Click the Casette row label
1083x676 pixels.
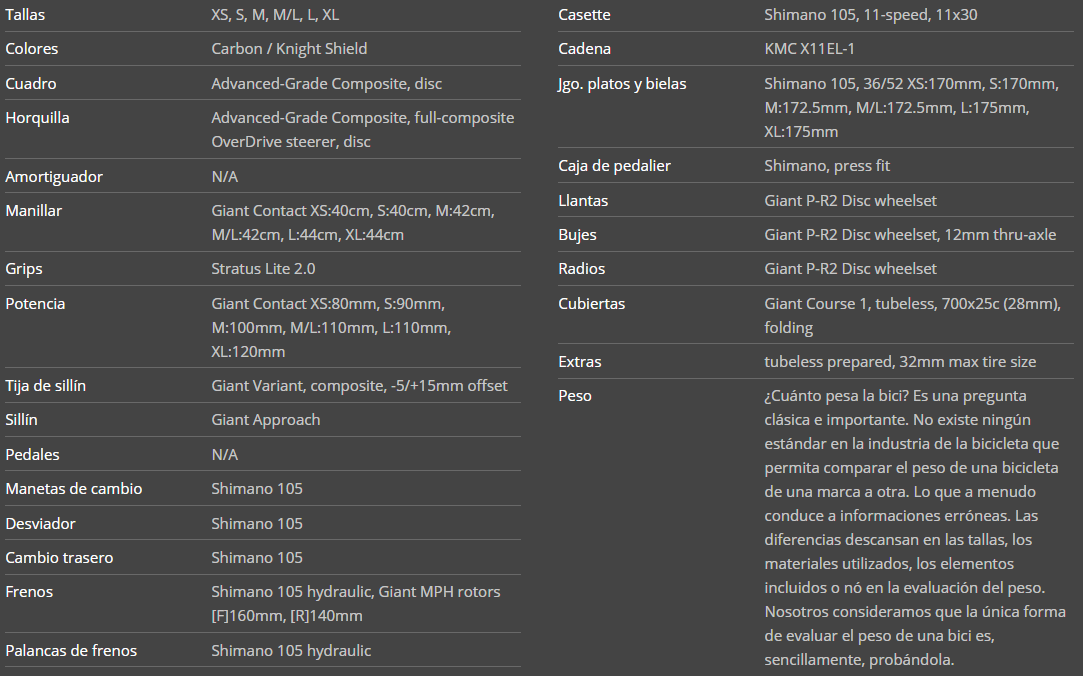pos(584,15)
